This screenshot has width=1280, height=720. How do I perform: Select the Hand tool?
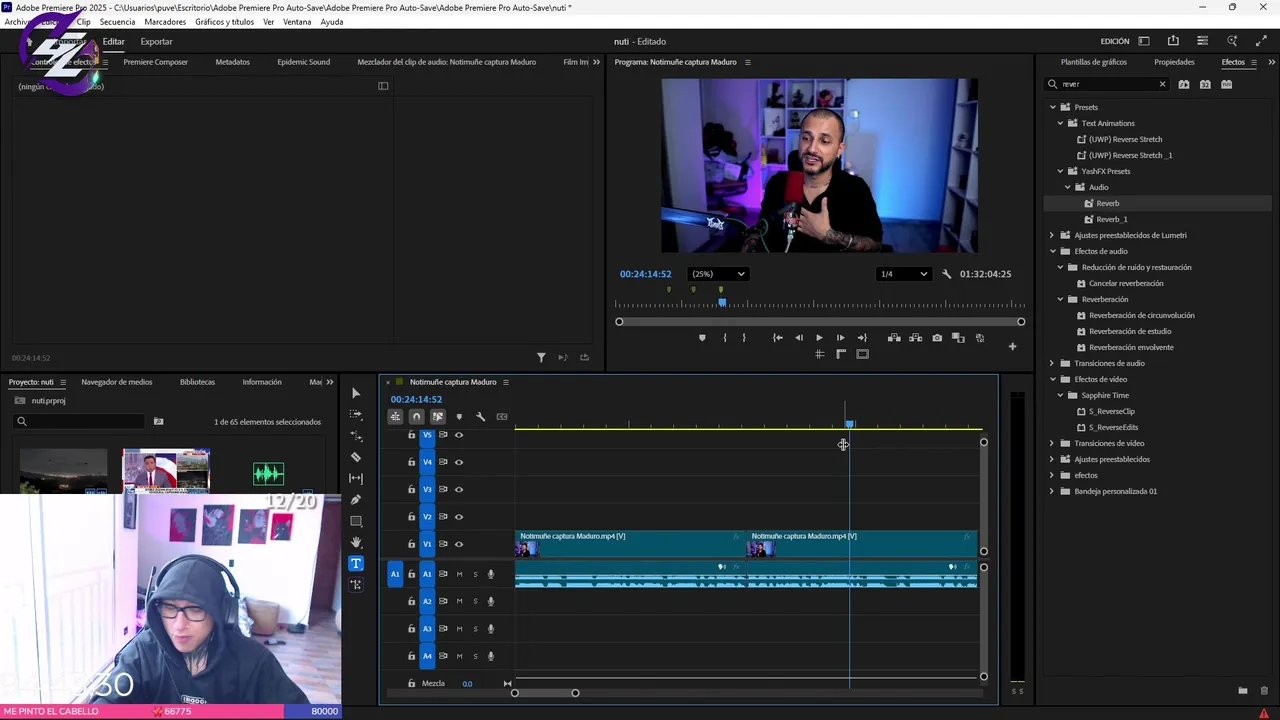[x=356, y=542]
